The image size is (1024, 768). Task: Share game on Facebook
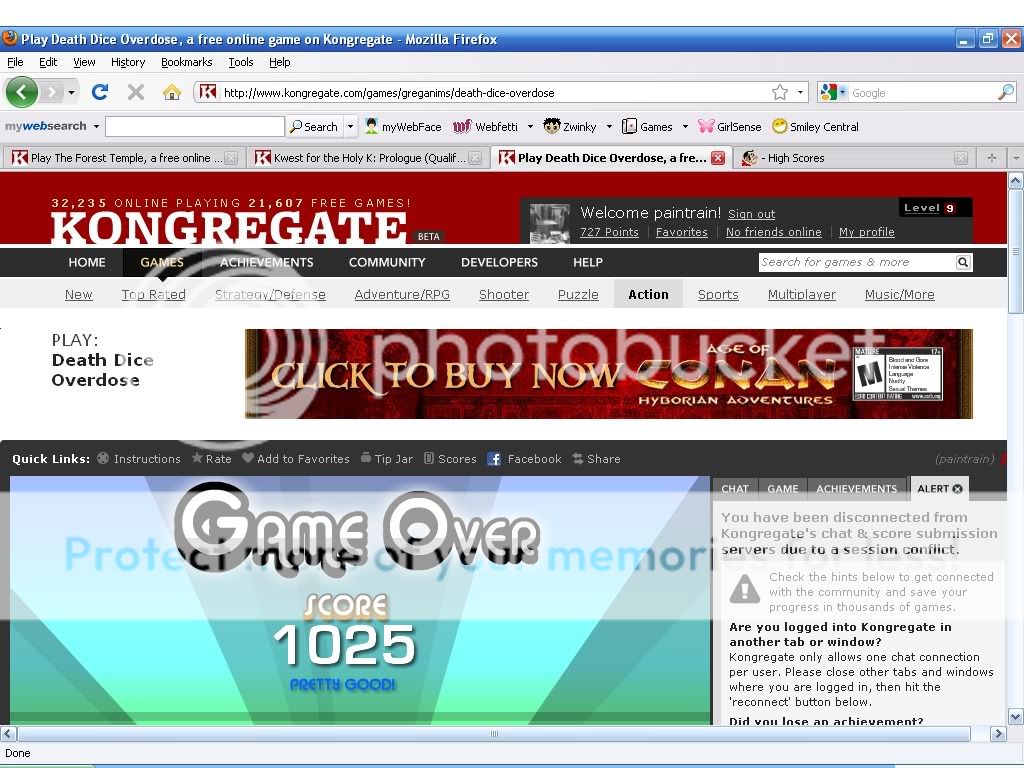coord(524,458)
